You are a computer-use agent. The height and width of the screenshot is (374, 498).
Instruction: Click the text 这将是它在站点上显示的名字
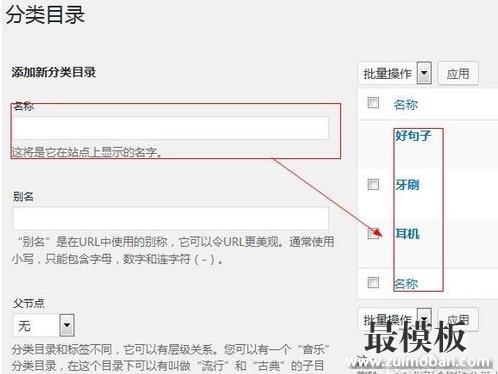87,152
